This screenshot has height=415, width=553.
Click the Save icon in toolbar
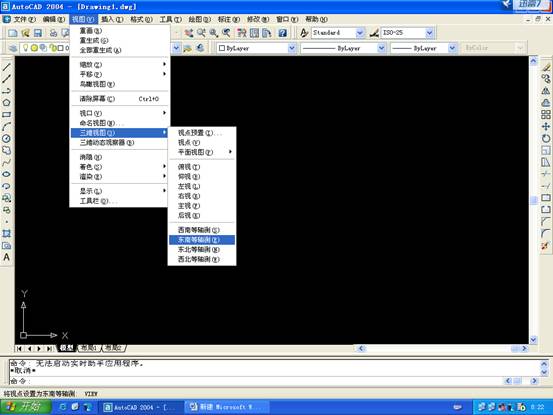click(38, 33)
